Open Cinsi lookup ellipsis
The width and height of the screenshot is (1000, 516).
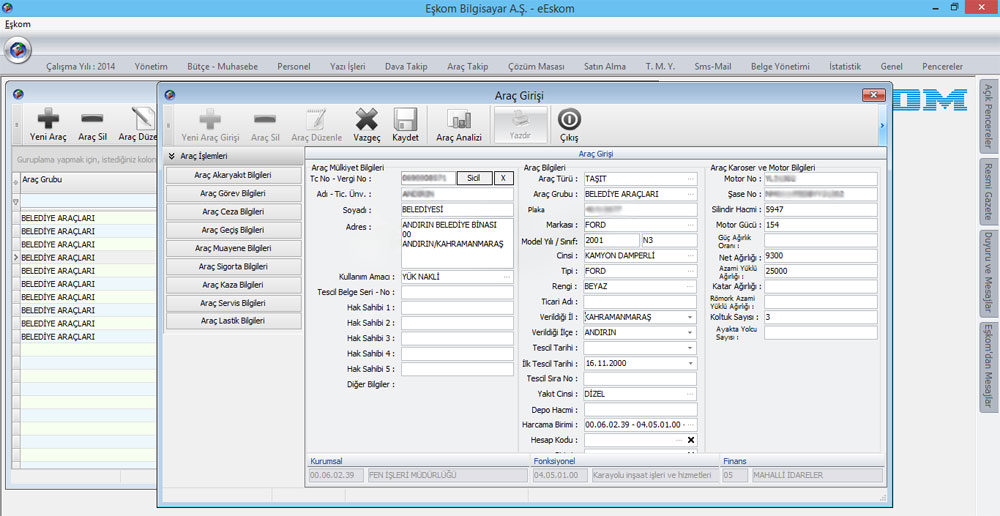(691, 256)
